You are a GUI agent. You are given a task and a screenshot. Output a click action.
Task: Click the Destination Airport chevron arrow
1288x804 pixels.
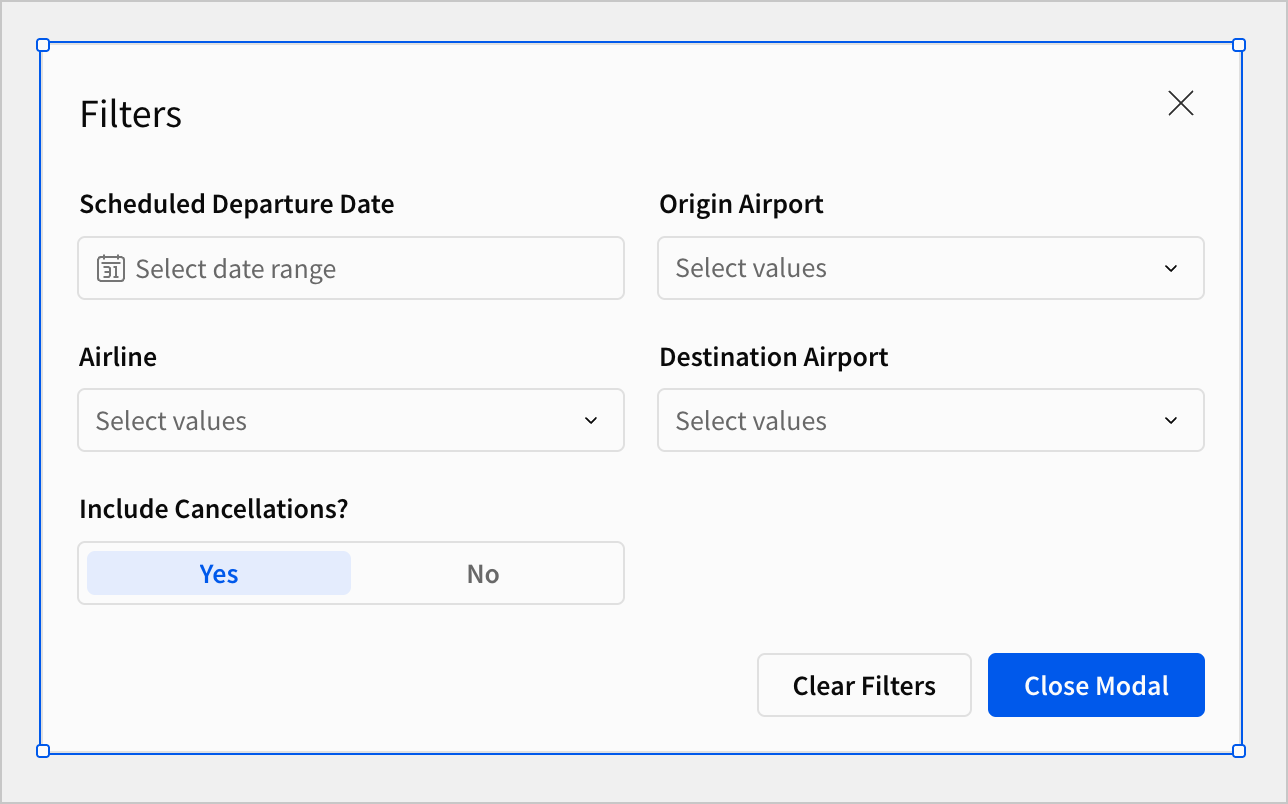click(1171, 421)
